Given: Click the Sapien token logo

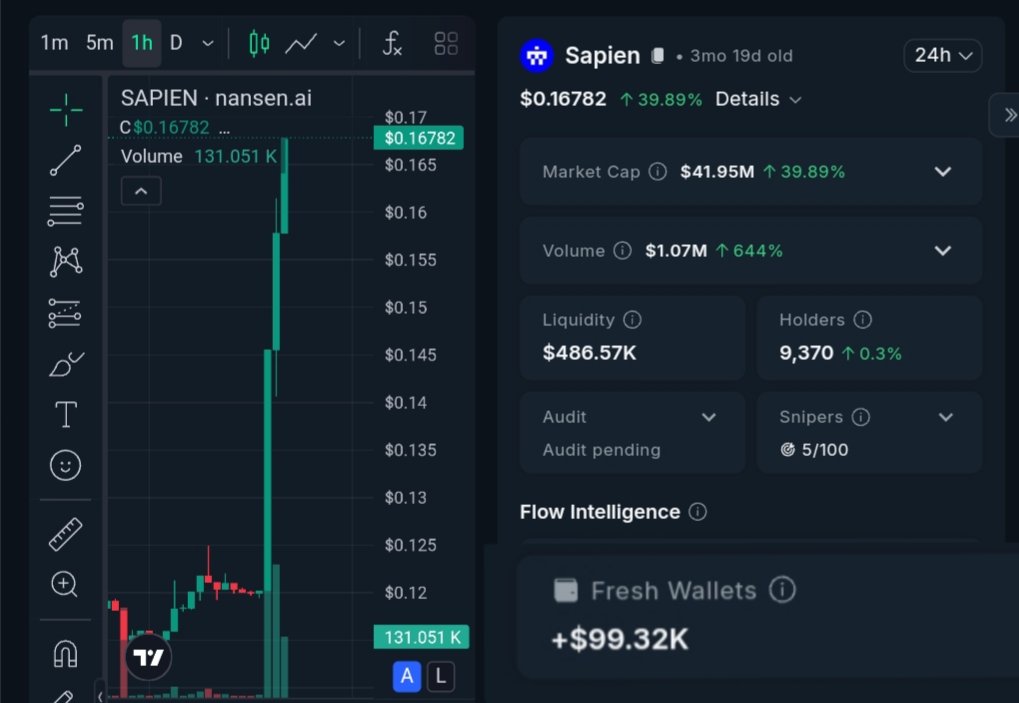Looking at the screenshot, I should point(537,56).
